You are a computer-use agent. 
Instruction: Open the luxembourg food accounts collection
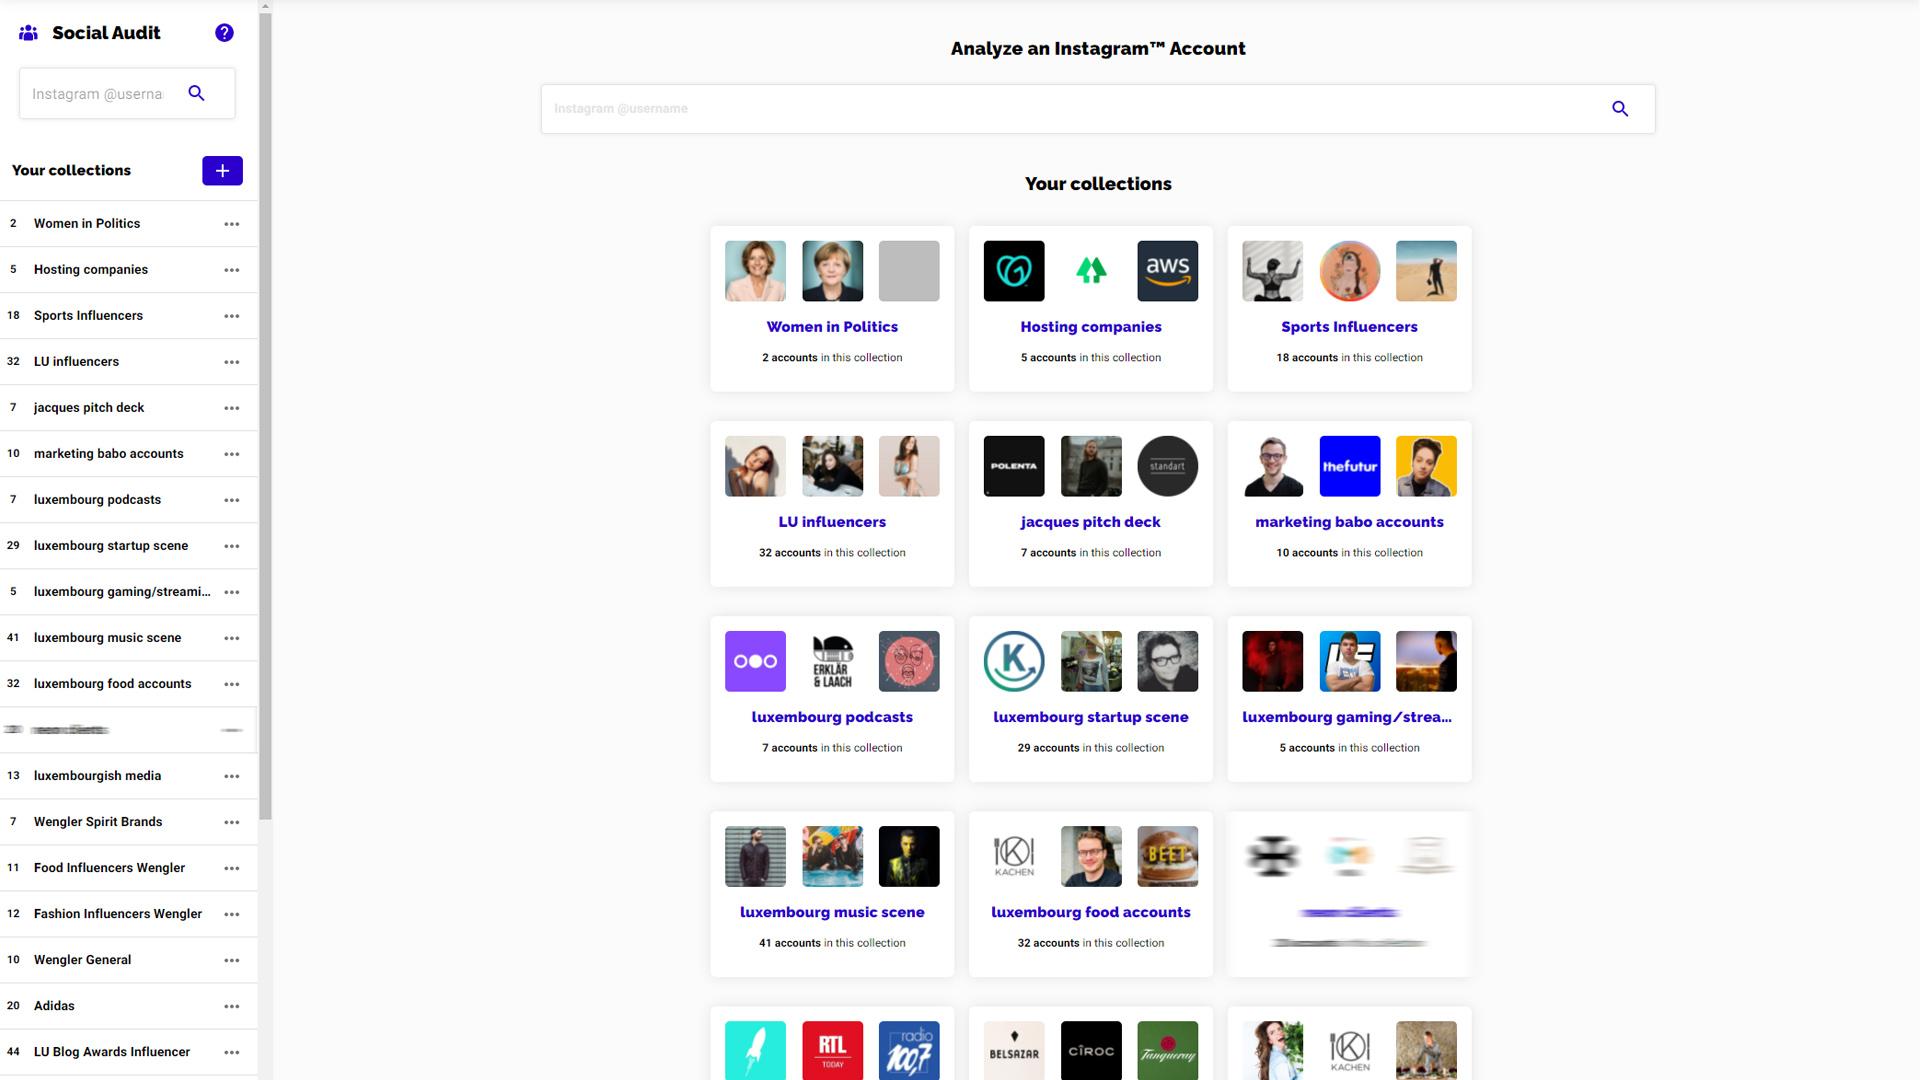[x=1092, y=911]
